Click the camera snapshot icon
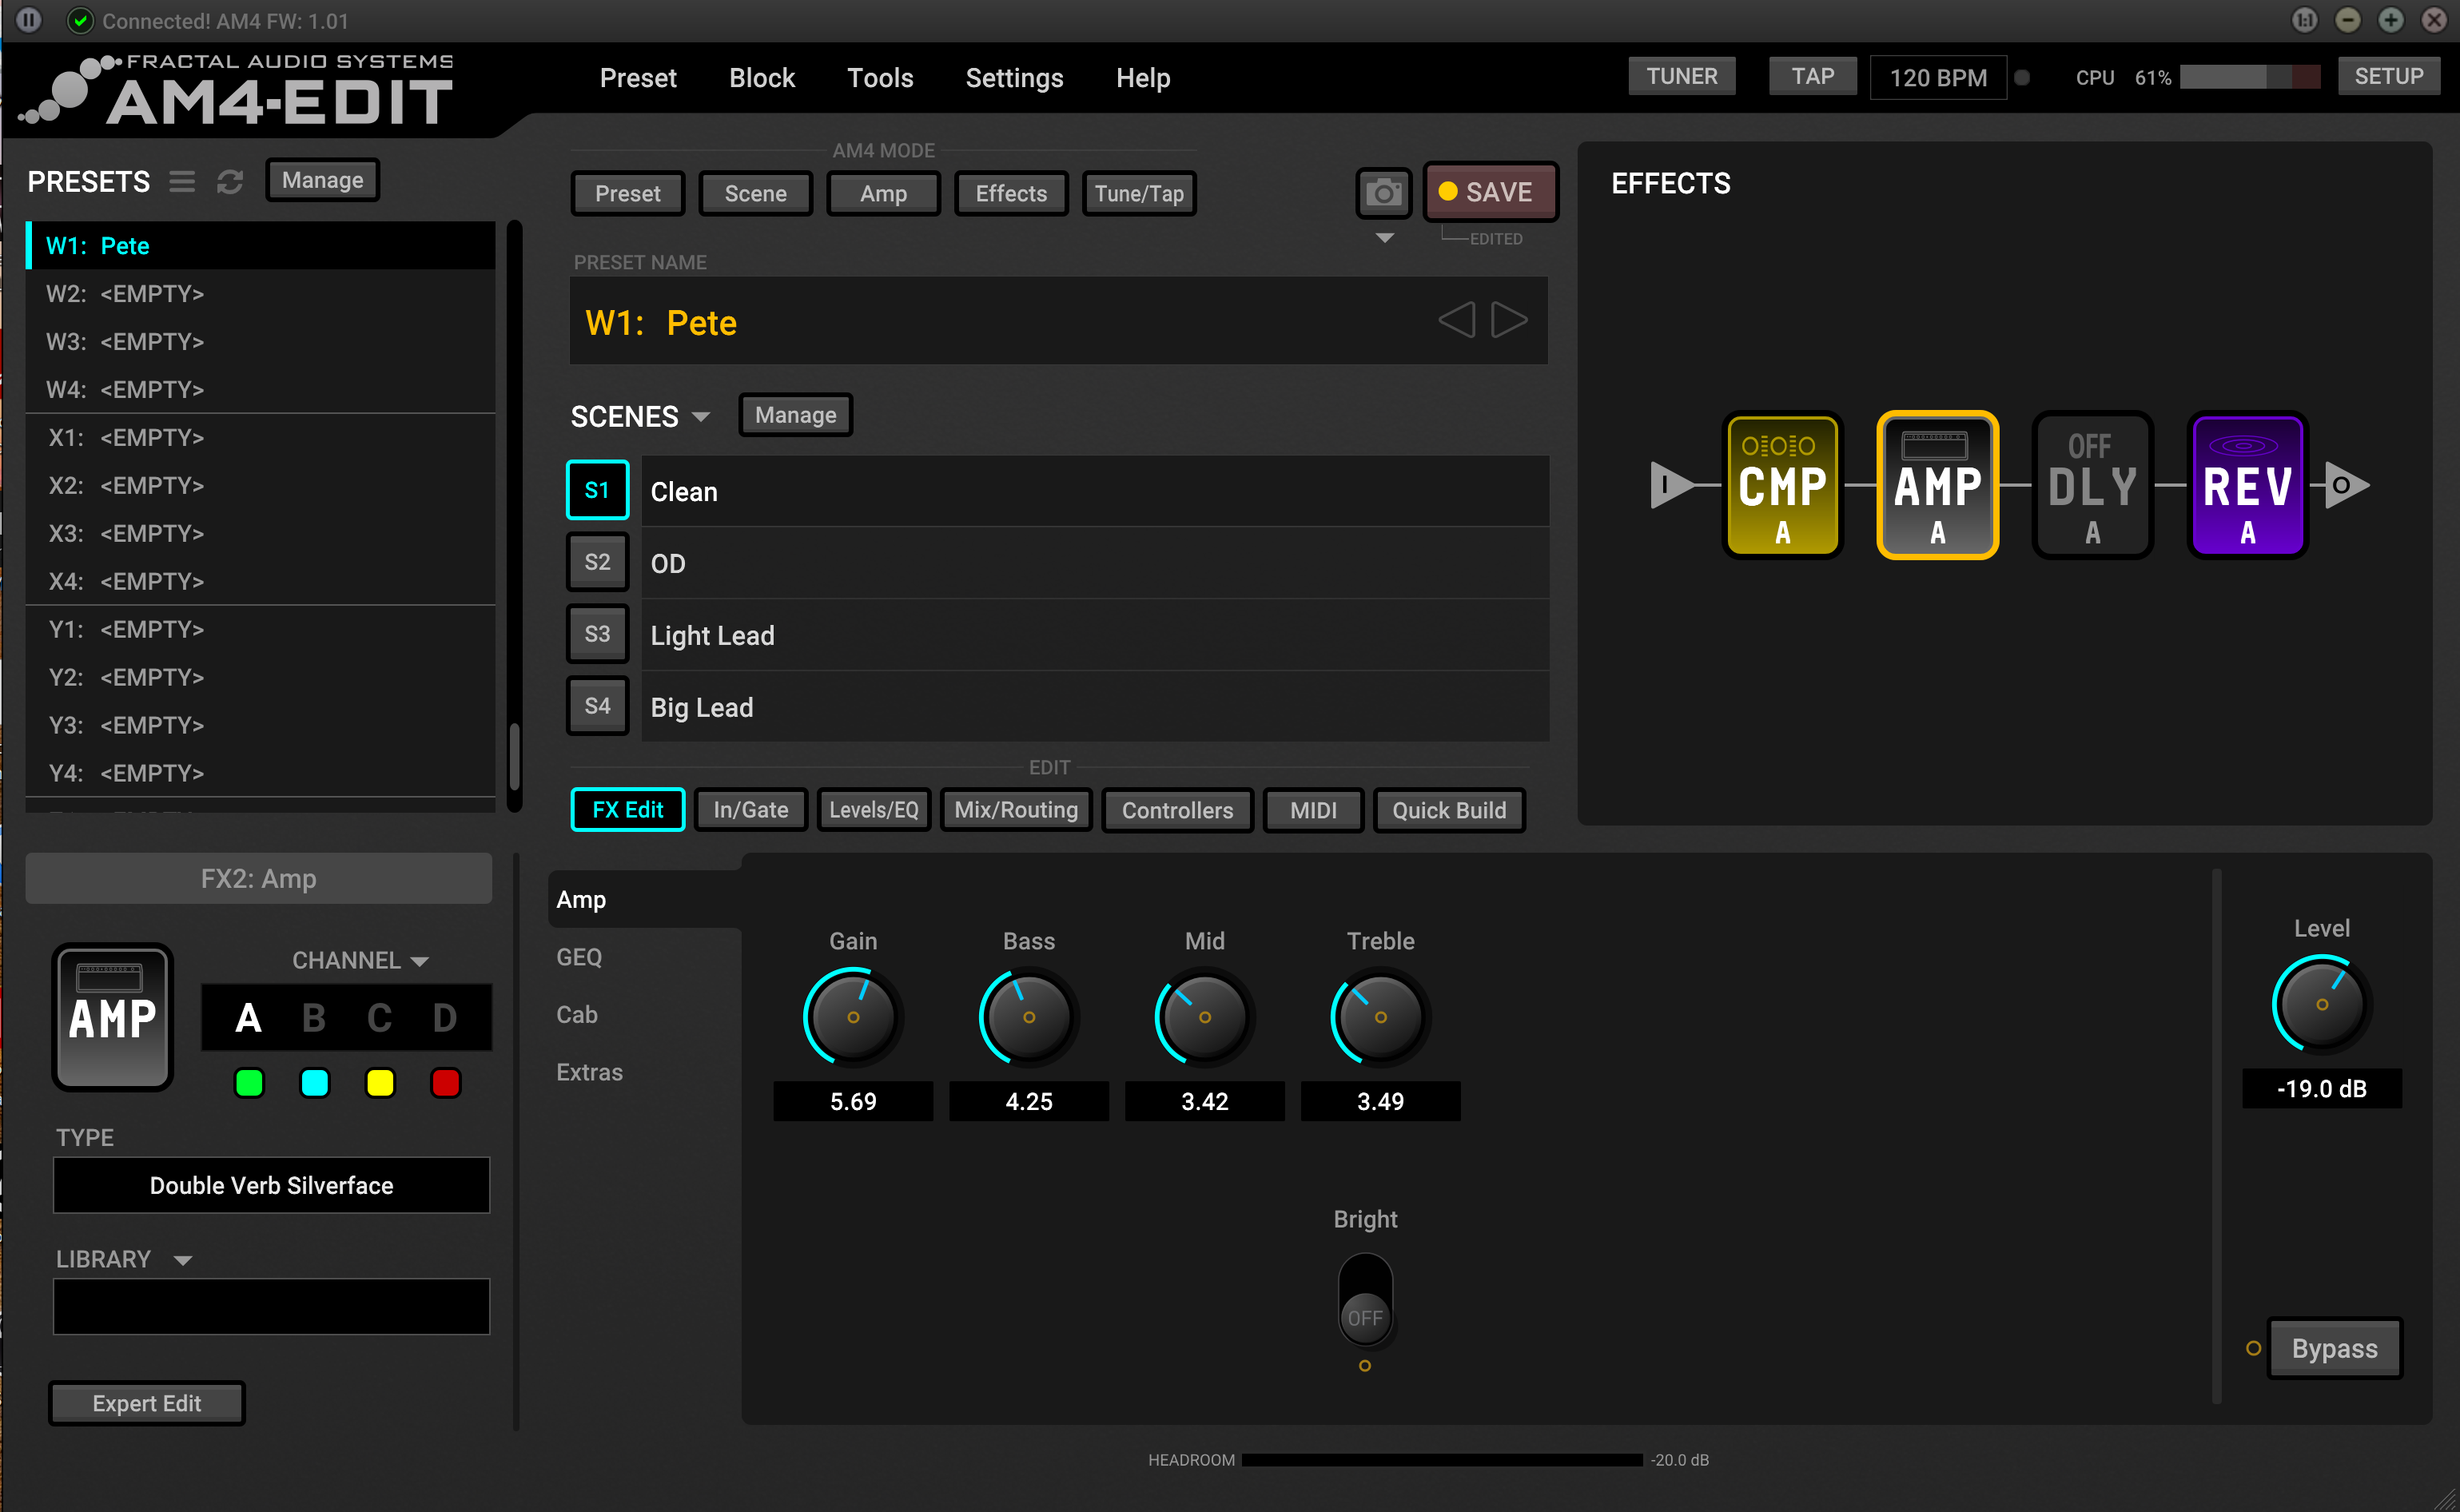 [x=1383, y=192]
